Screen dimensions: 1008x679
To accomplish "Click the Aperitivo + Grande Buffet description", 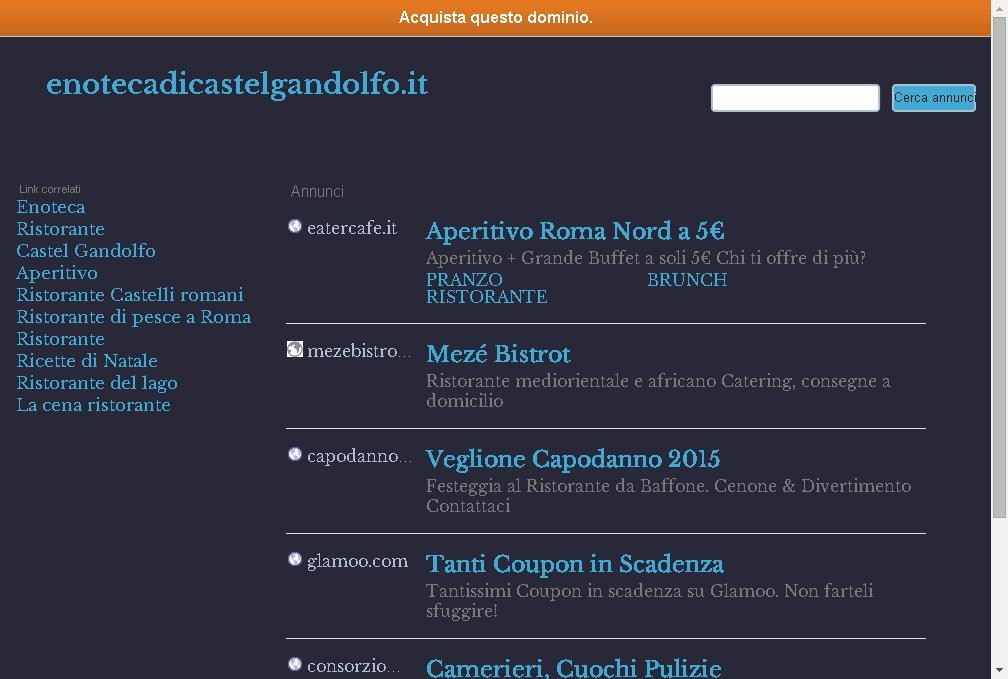I will [645, 258].
